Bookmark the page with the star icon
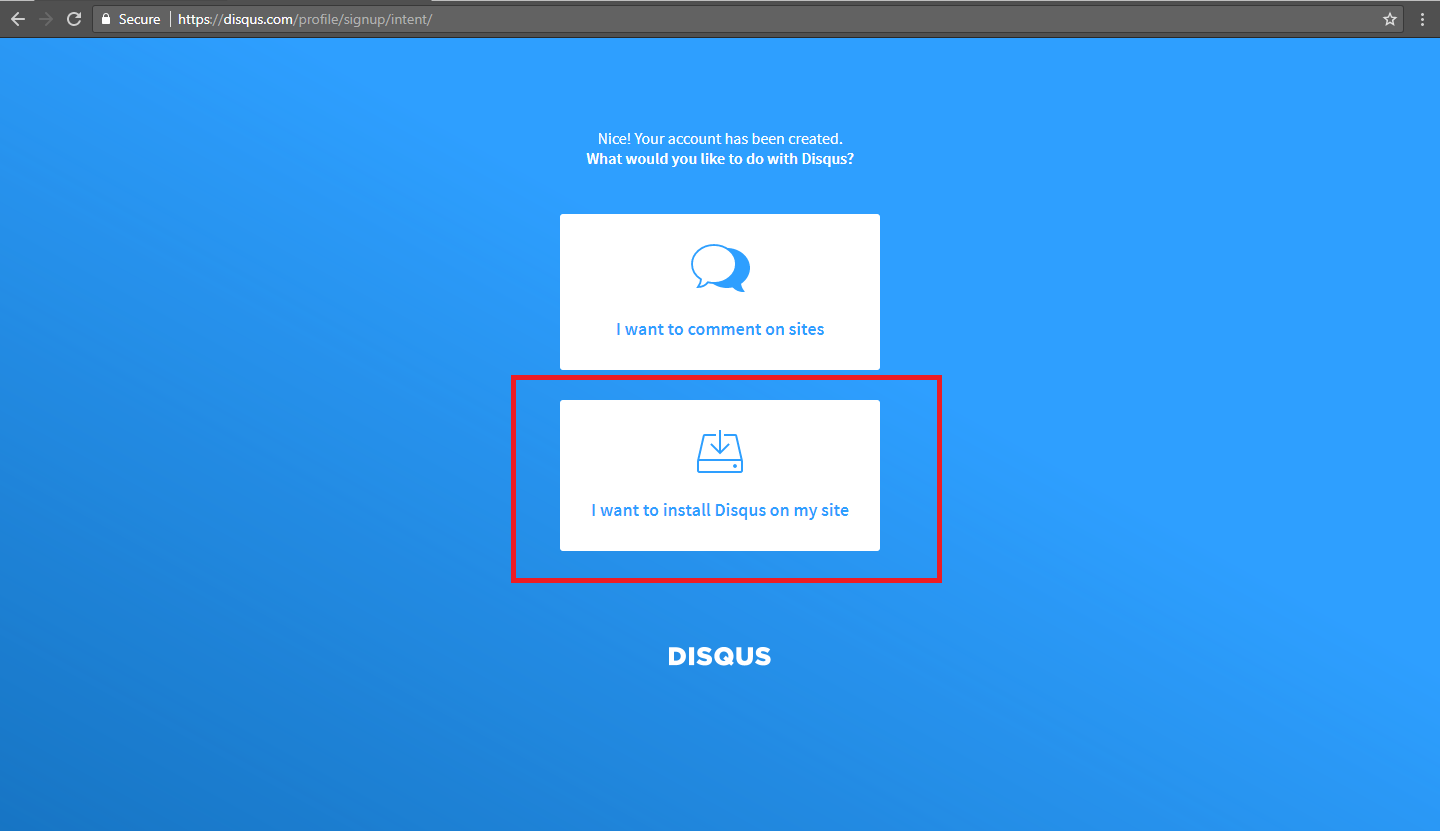The width and height of the screenshot is (1440, 831). [x=1390, y=19]
